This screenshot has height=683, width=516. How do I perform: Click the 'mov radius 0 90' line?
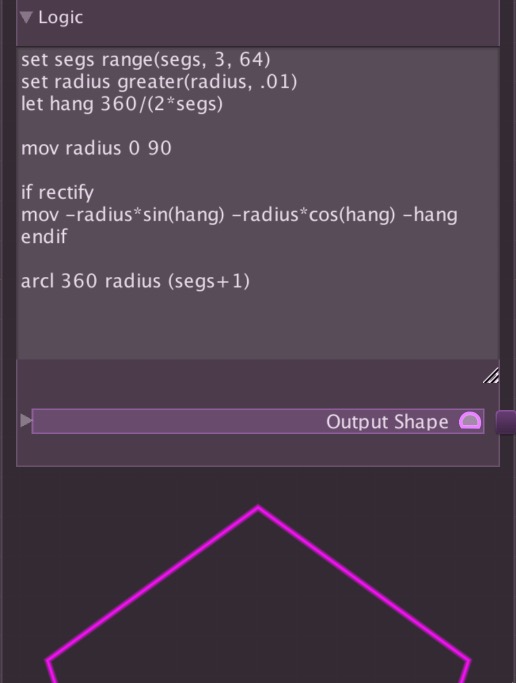point(96,148)
